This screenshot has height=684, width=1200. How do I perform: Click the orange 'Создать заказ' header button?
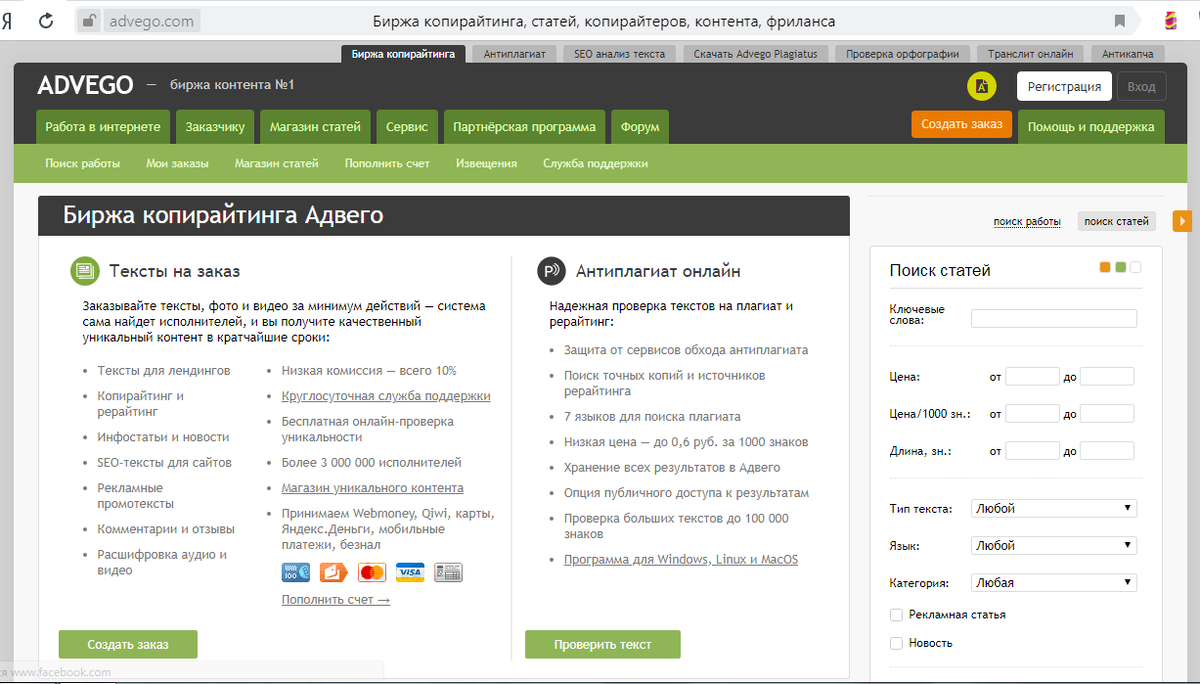[x=962, y=124]
